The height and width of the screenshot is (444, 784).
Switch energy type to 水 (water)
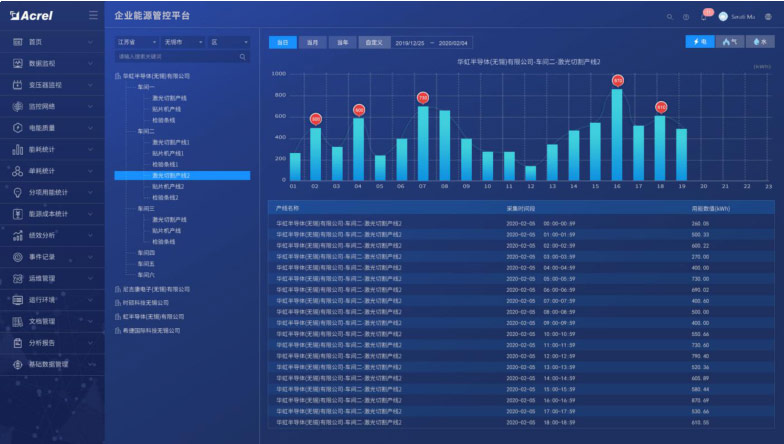[759, 42]
